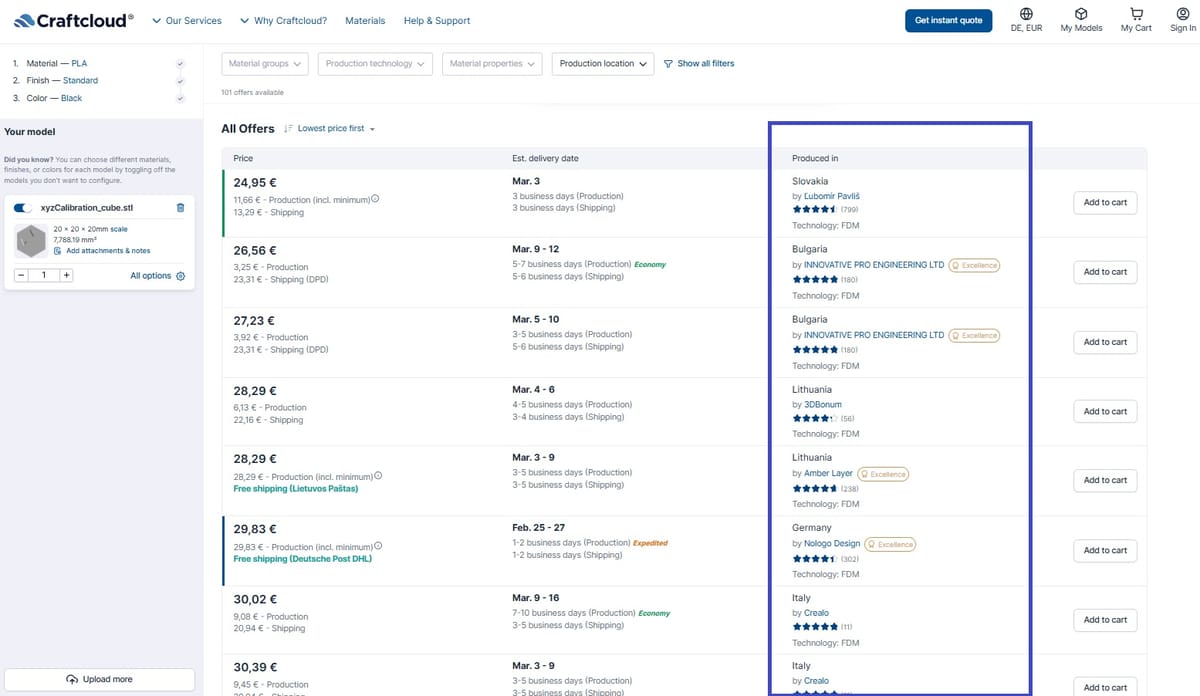Click info icon on 29,83 € production minimum
This screenshot has width=1200, height=696.
(378, 546)
